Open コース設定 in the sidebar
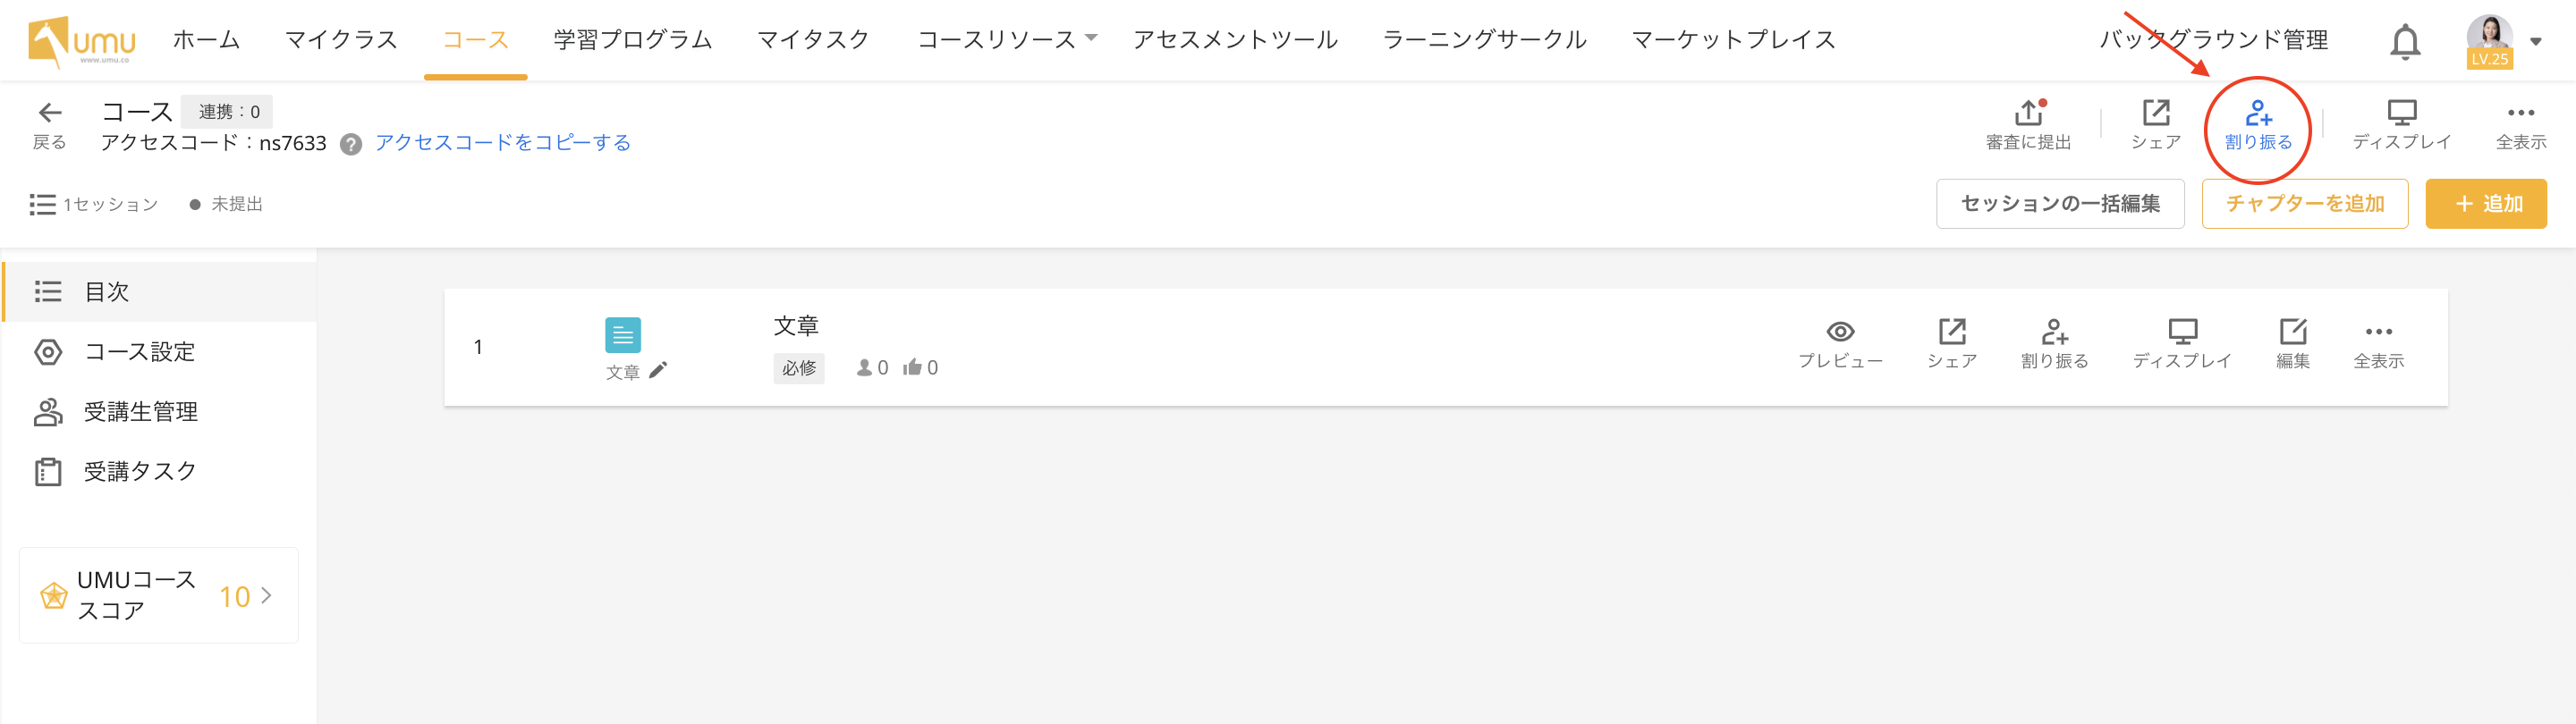This screenshot has height=724, width=2576. point(139,352)
